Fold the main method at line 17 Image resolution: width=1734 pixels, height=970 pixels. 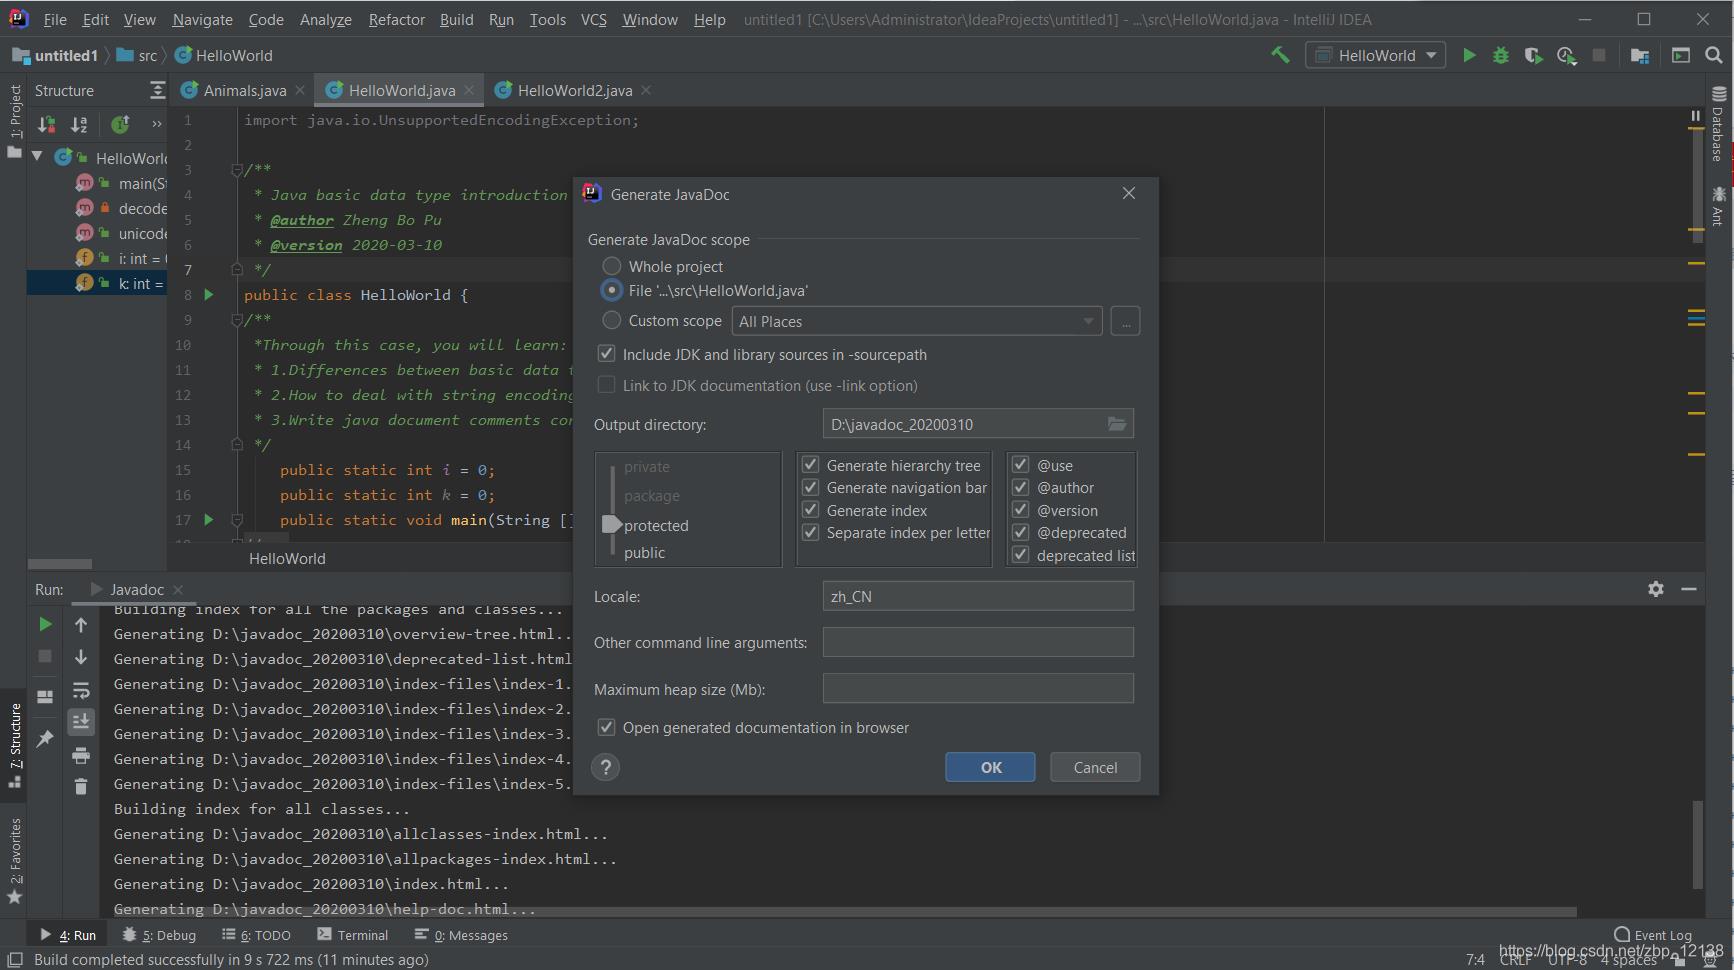pyautogui.click(x=237, y=520)
